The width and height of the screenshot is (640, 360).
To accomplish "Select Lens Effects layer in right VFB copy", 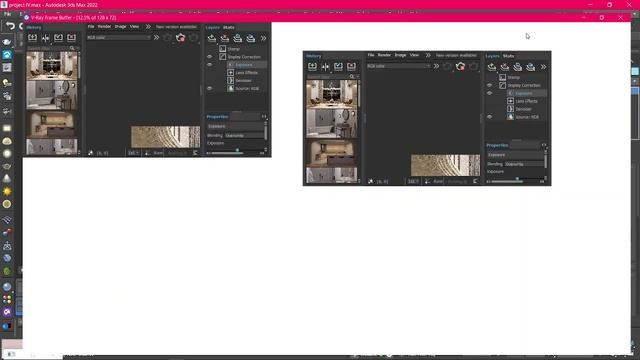I will [527, 101].
